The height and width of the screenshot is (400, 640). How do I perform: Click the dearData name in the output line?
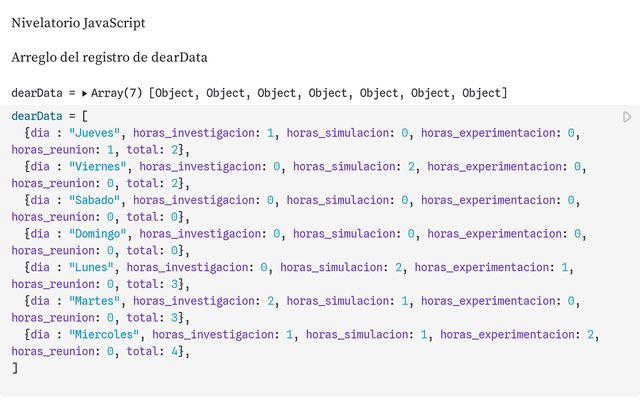[37, 93]
